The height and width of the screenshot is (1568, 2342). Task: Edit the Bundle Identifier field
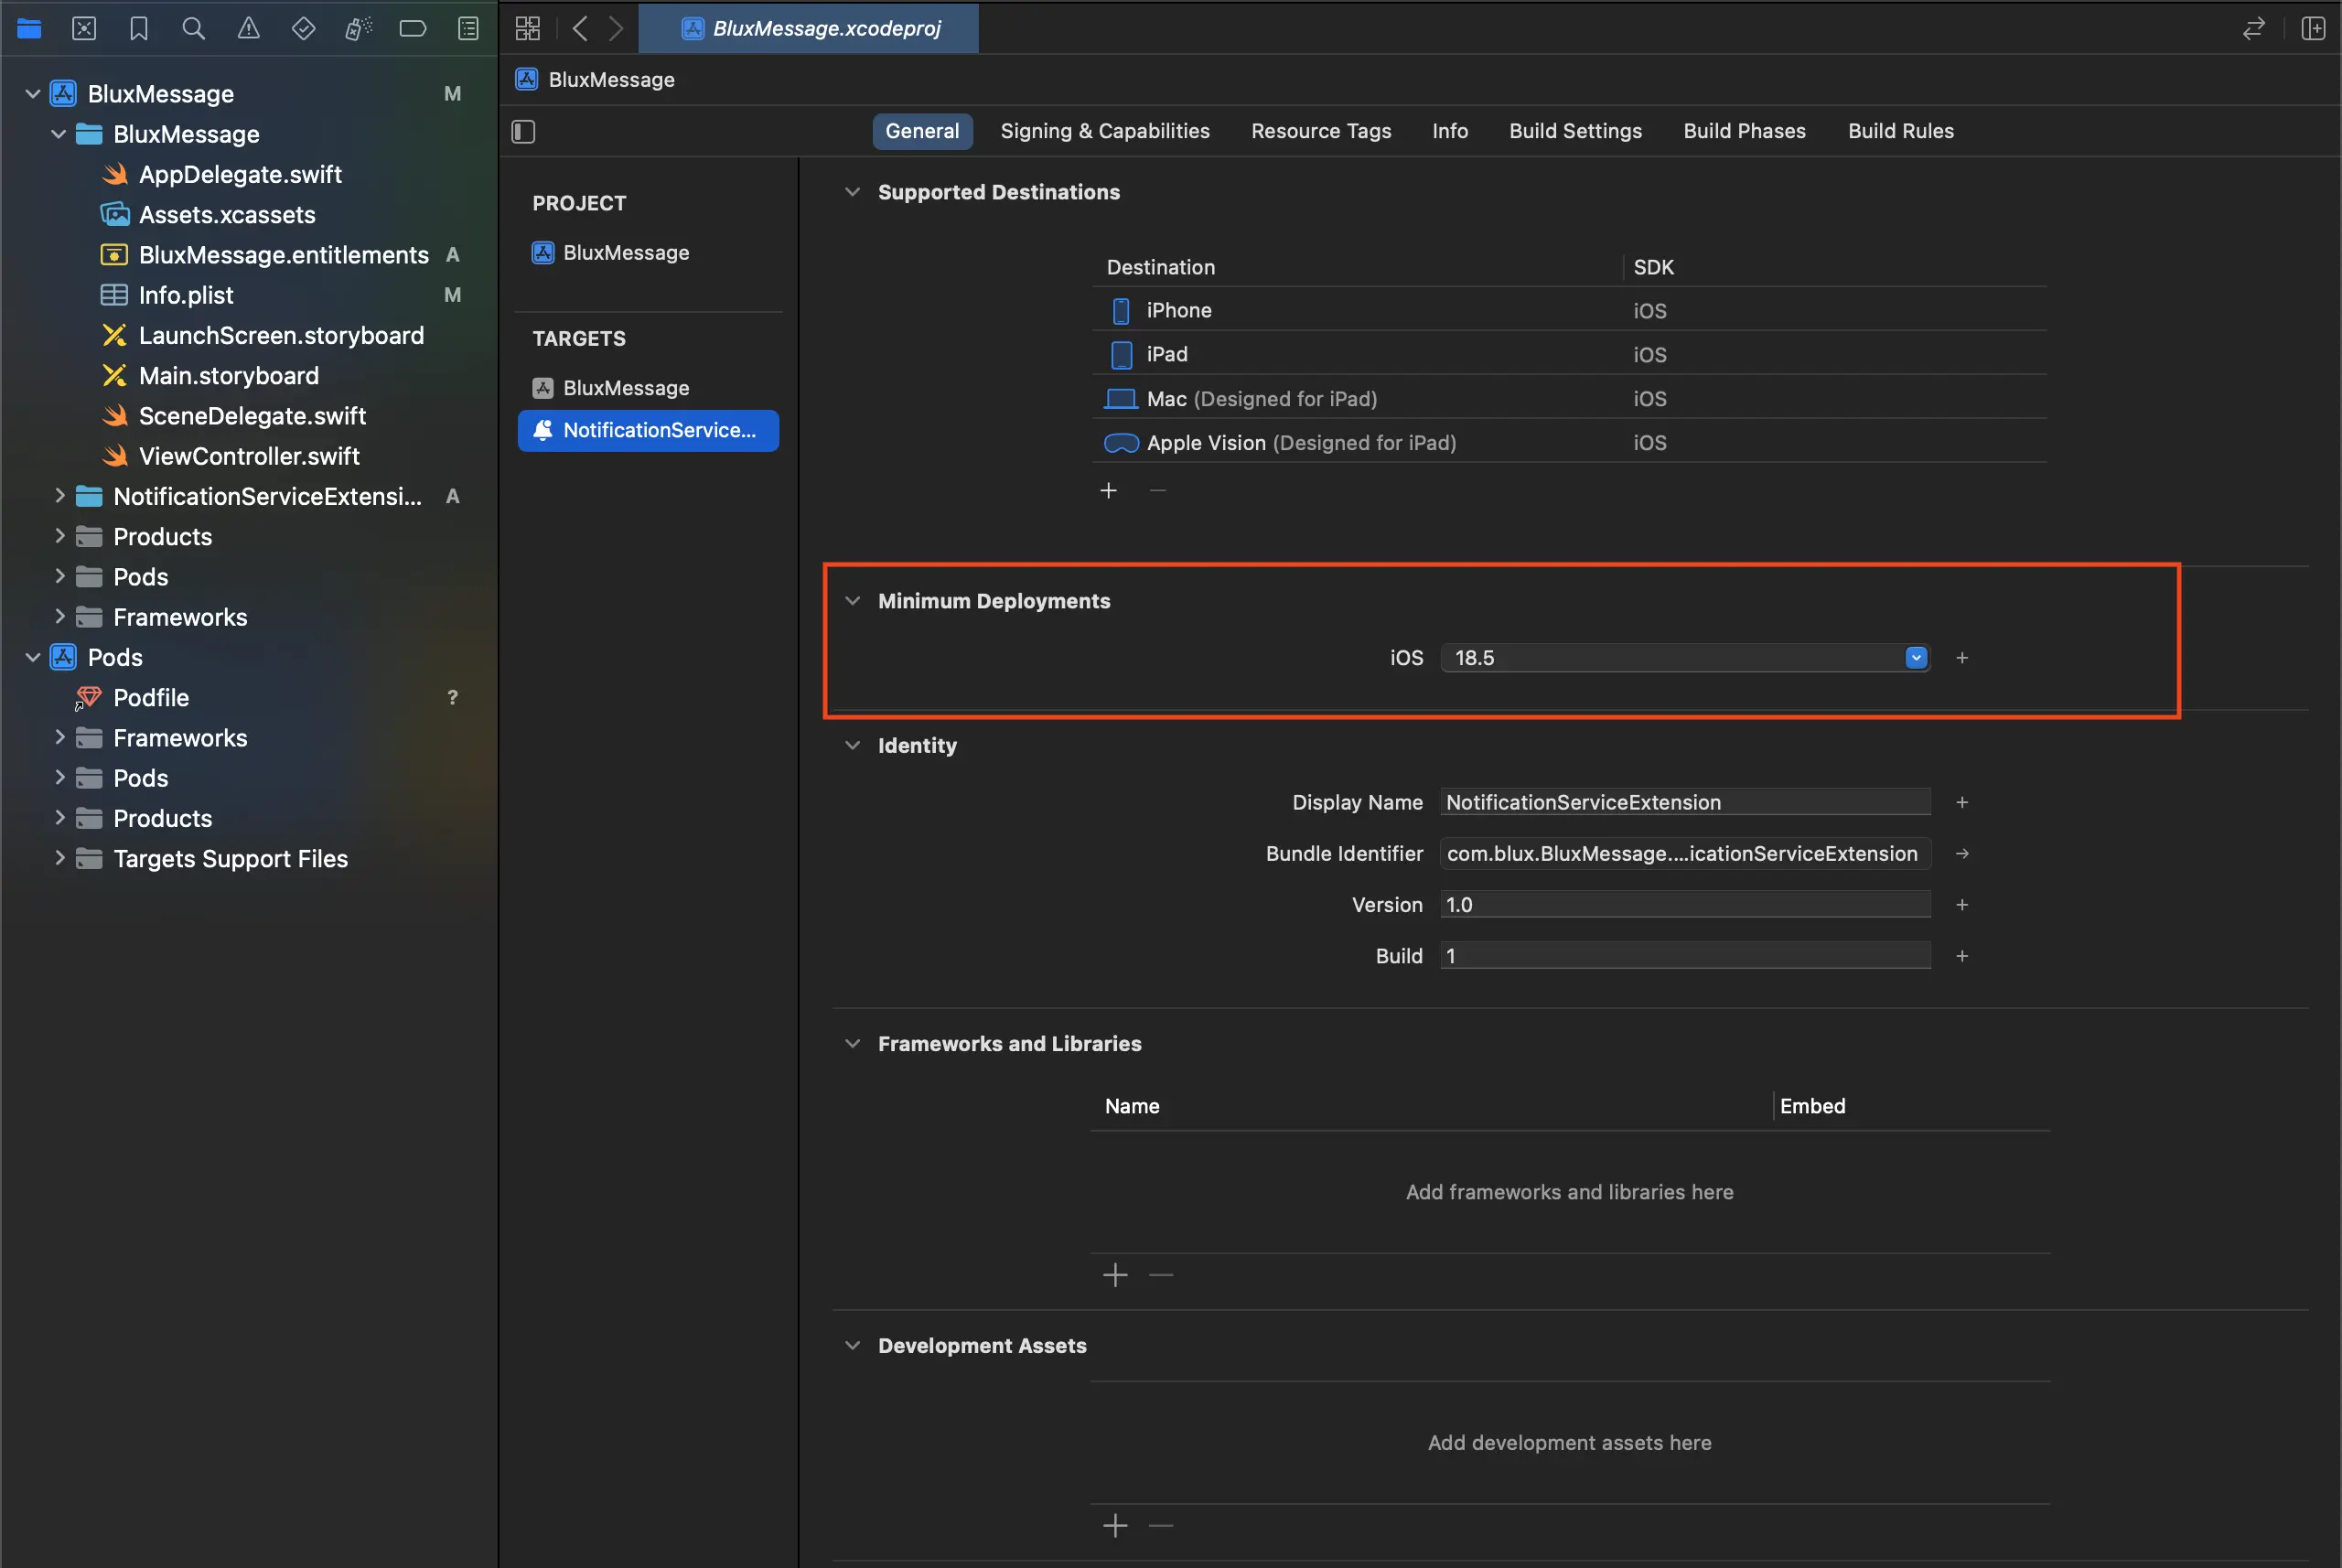1685,853
